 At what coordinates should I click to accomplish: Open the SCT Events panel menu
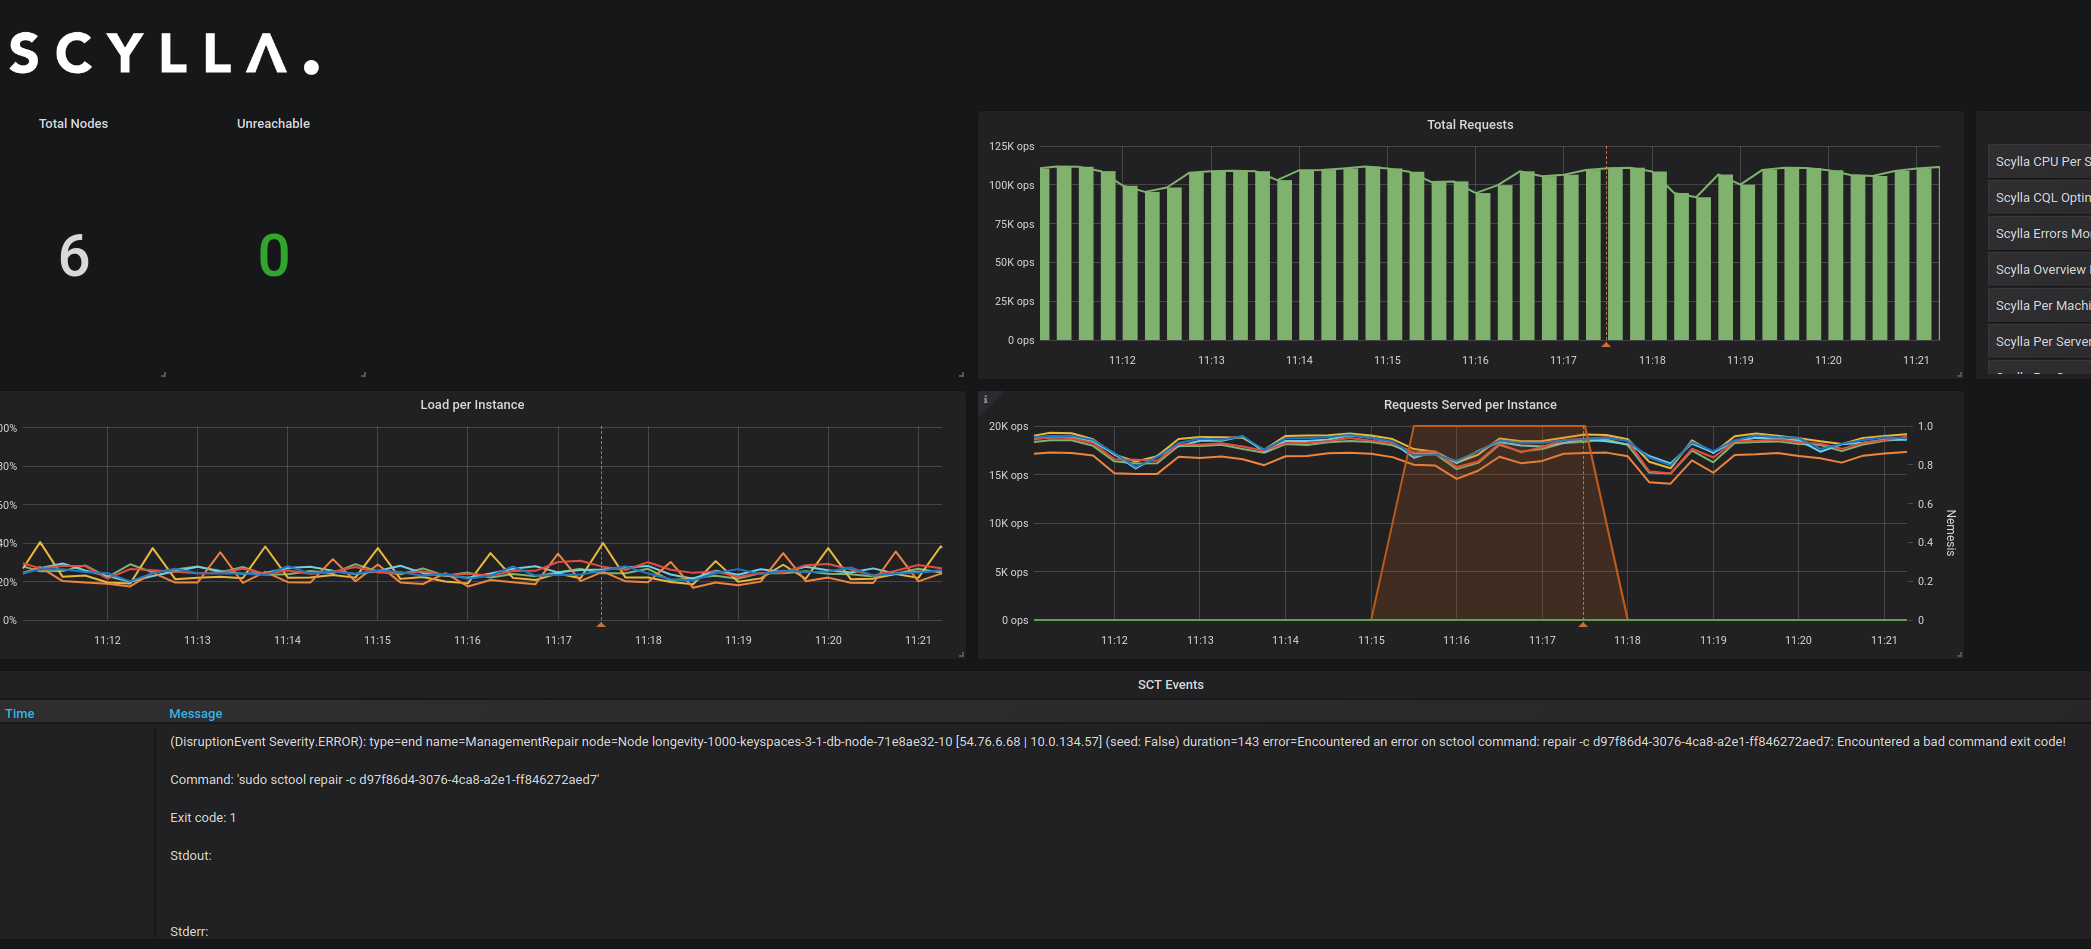tap(1170, 684)
